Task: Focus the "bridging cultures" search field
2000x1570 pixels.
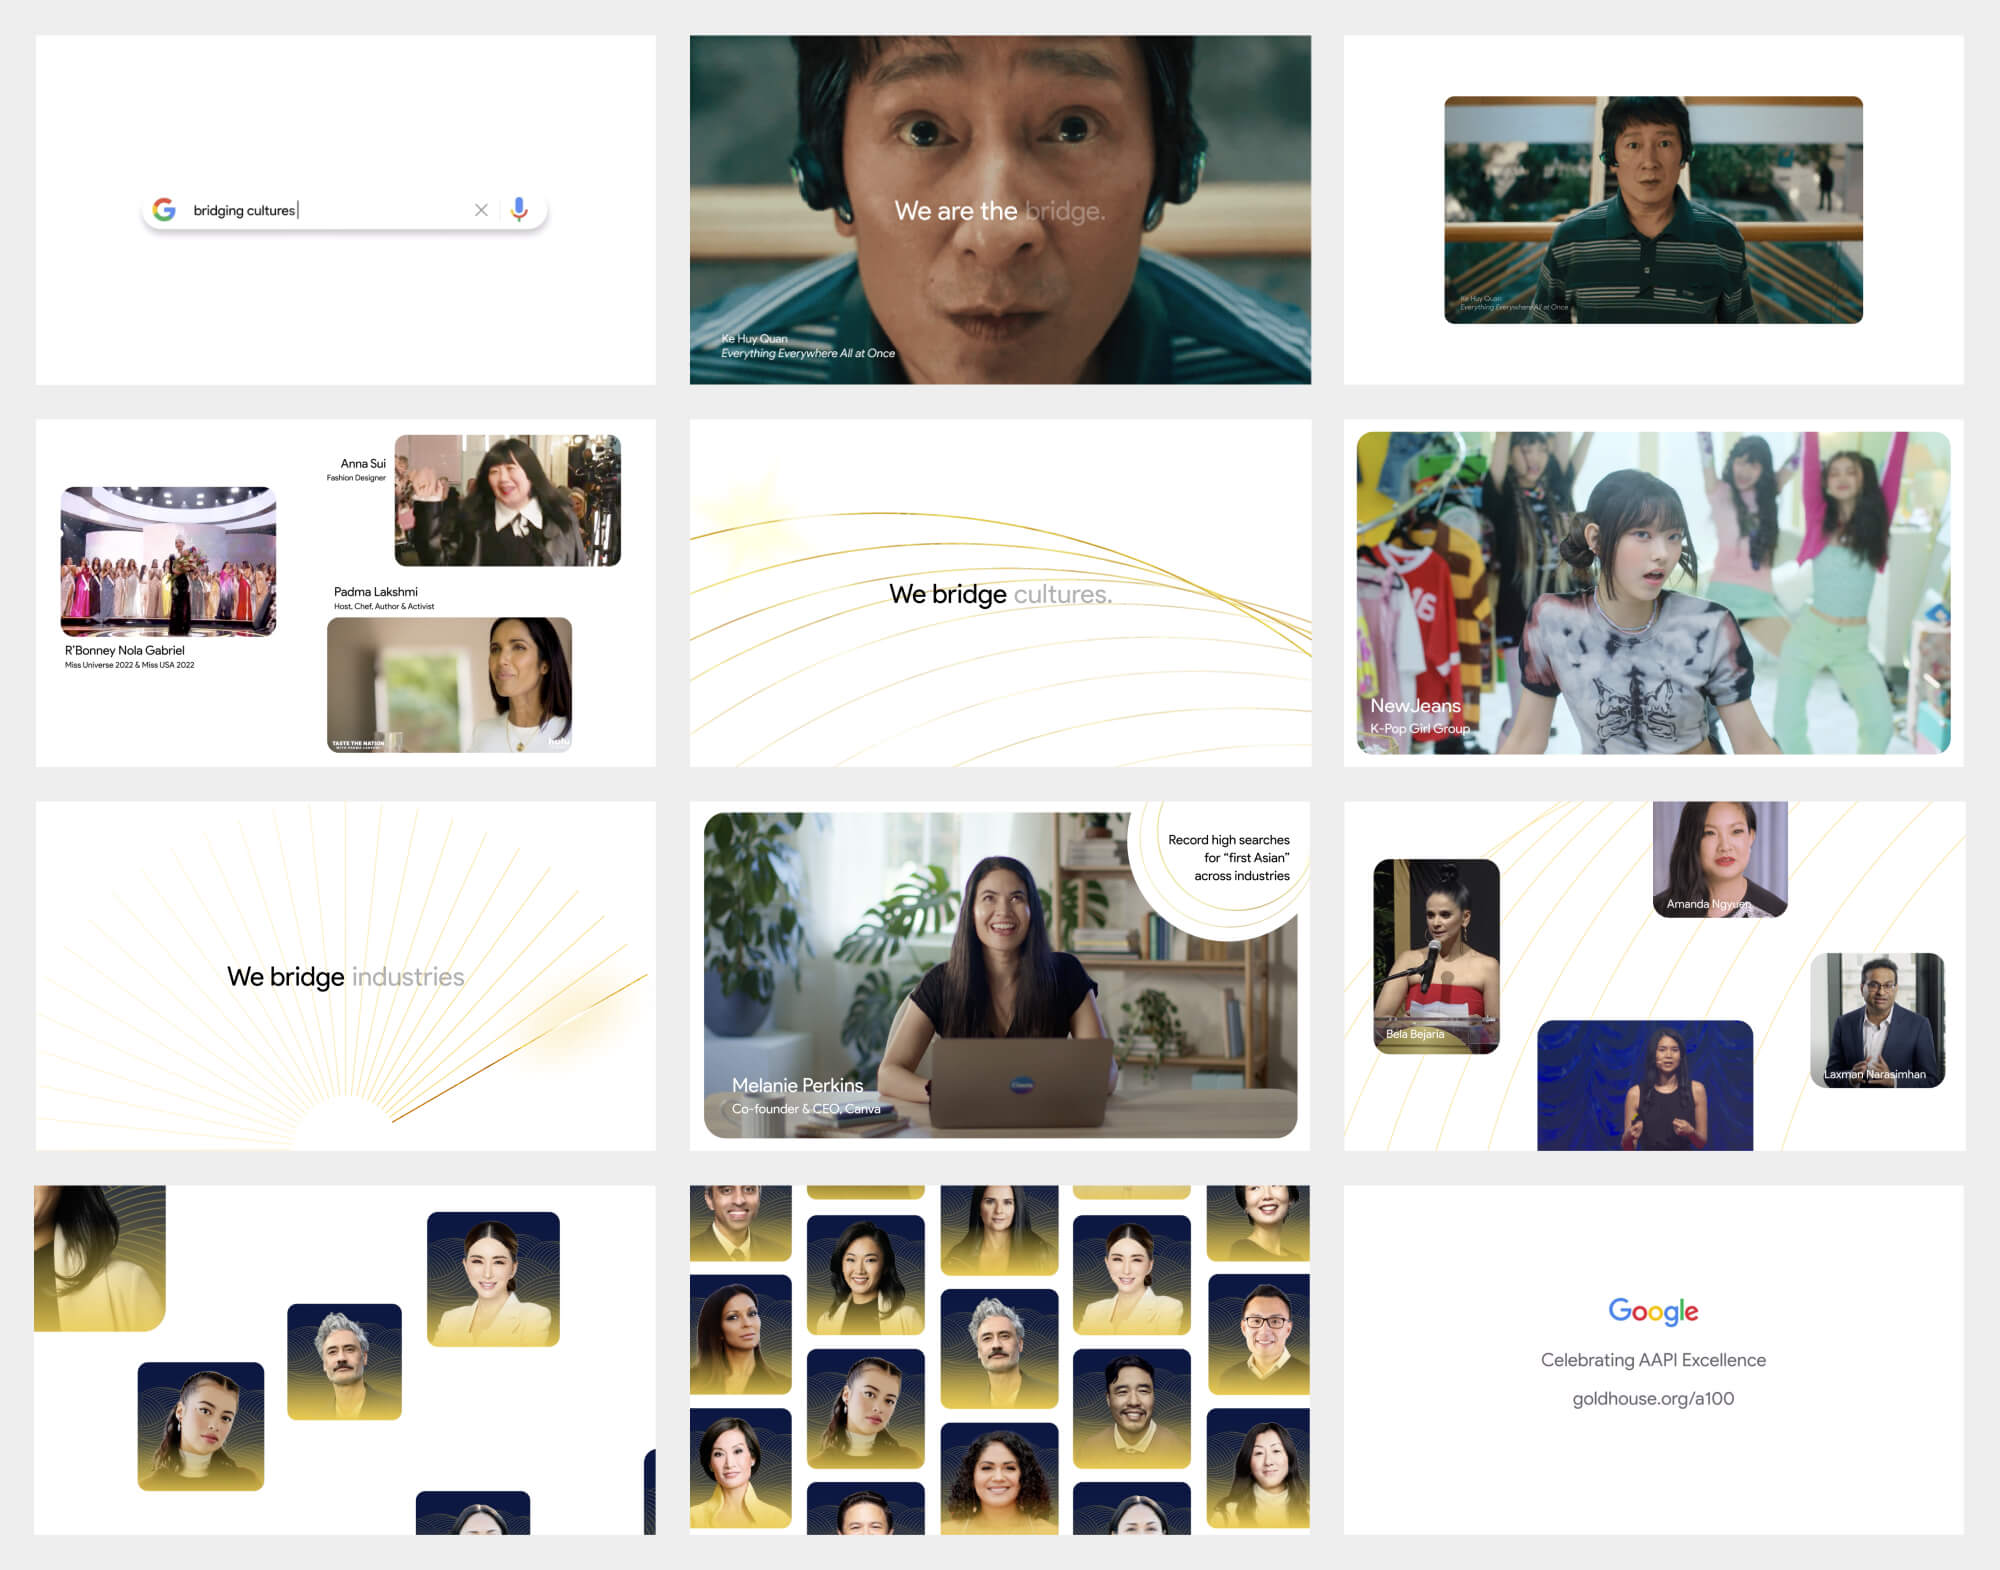Action: click(345, 210)
